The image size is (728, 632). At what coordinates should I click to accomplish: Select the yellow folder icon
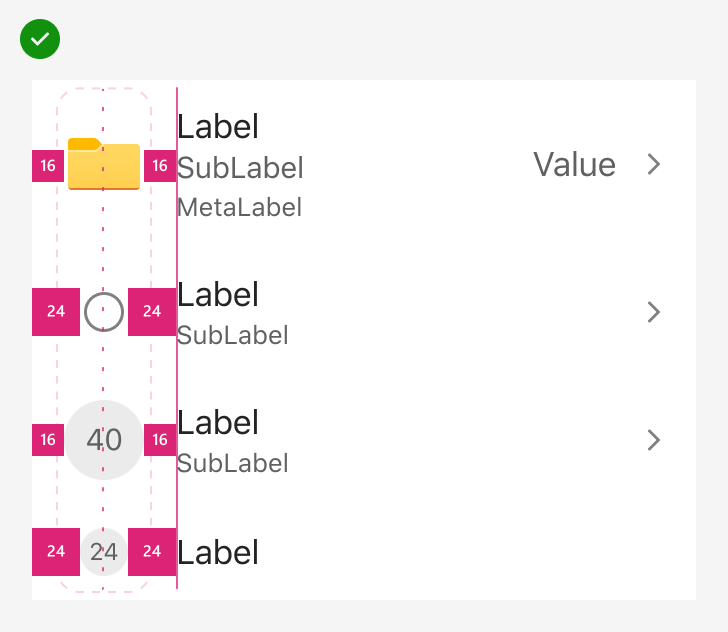[x=104, y=164]
